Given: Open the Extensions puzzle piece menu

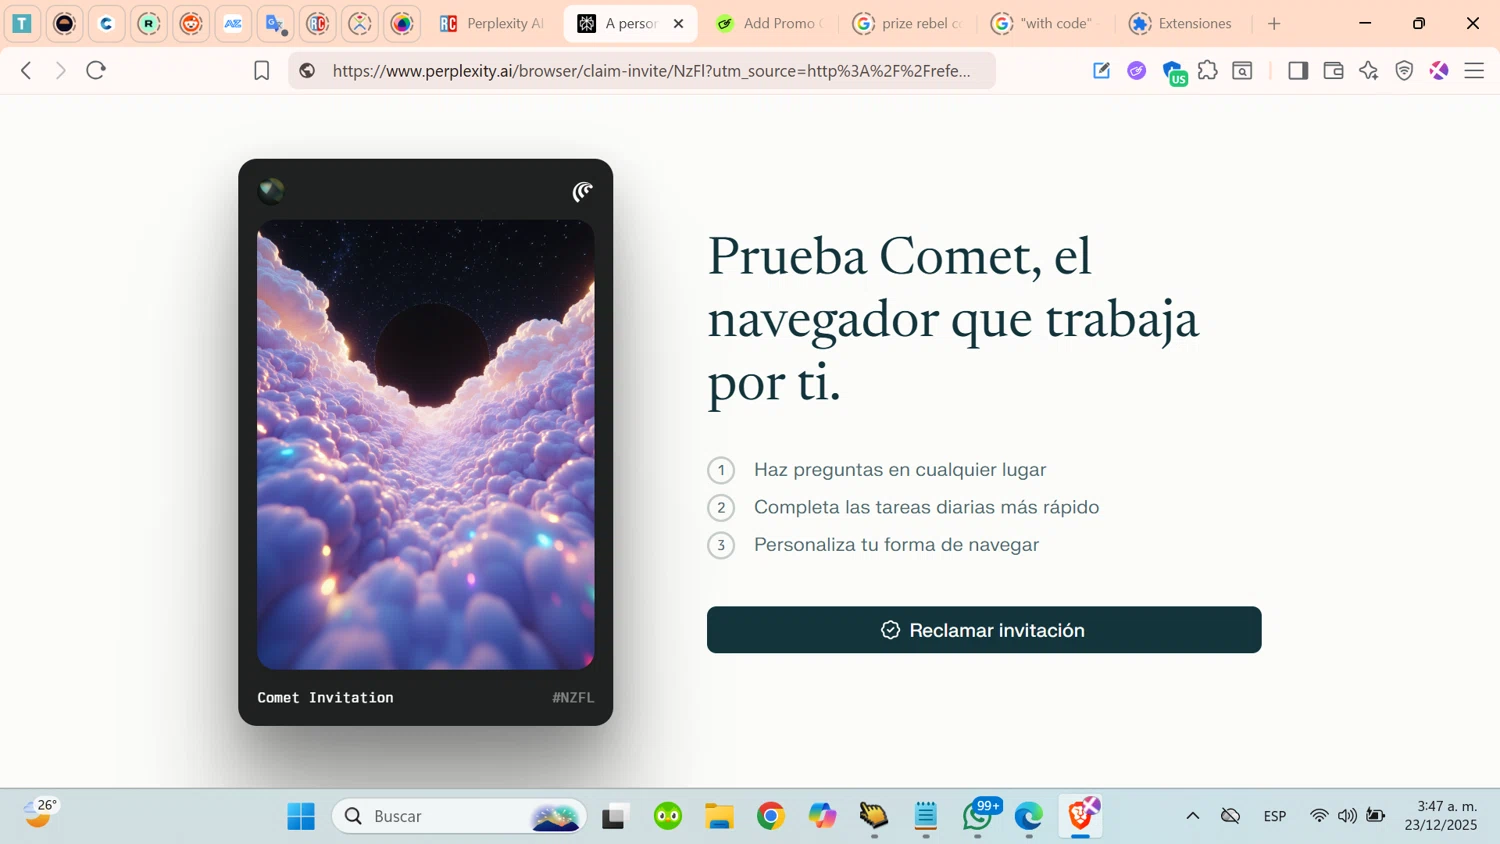Looking at the screenshot, I should point(1208,71).
